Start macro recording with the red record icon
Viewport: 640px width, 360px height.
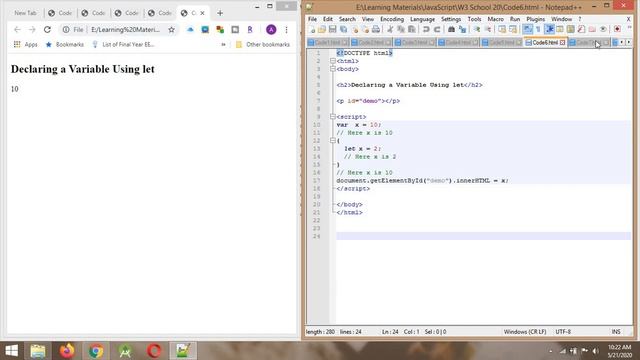(617, 29)
